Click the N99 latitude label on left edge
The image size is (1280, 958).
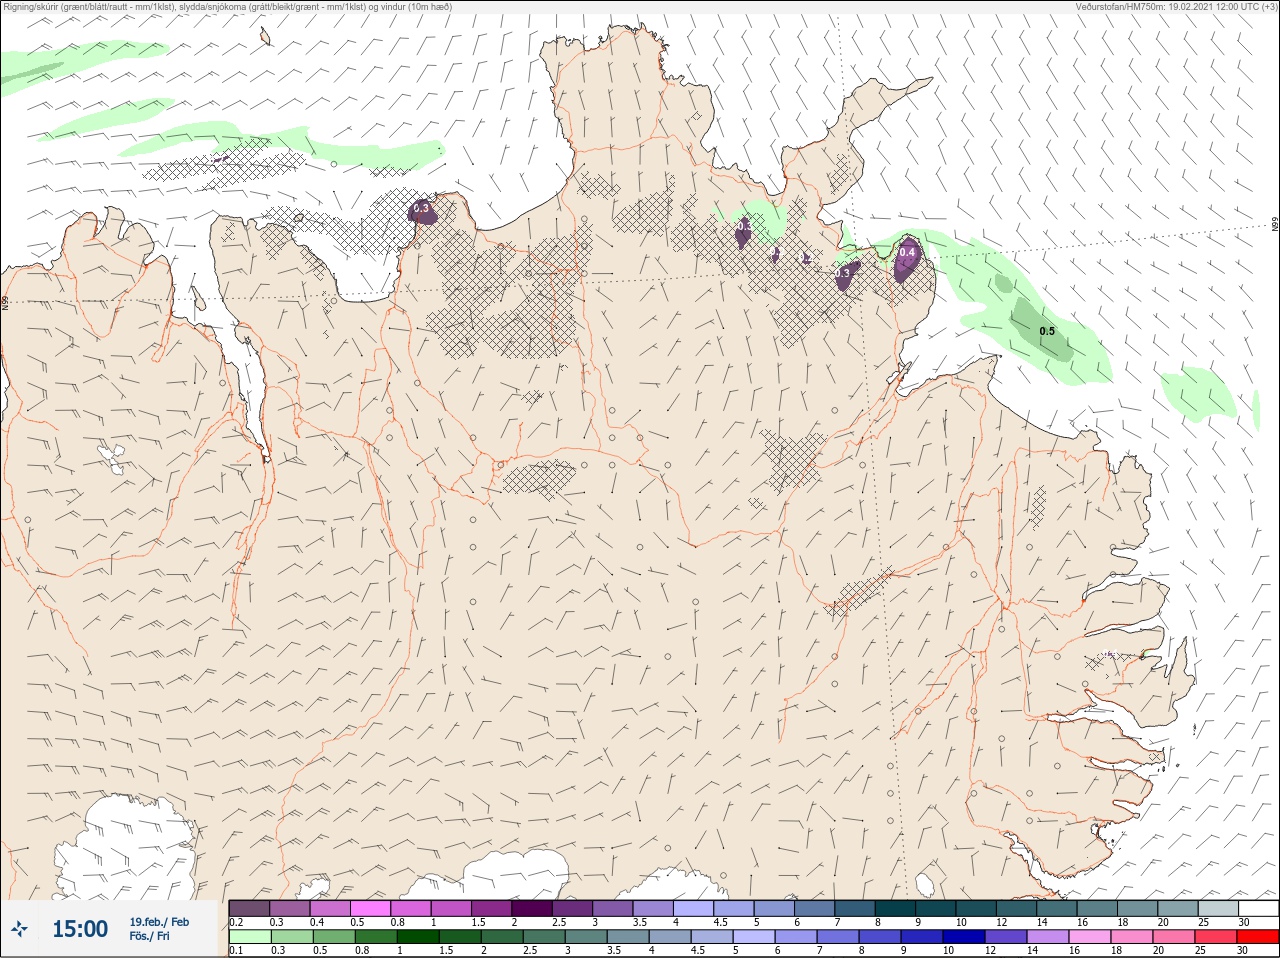coord(5,301)
